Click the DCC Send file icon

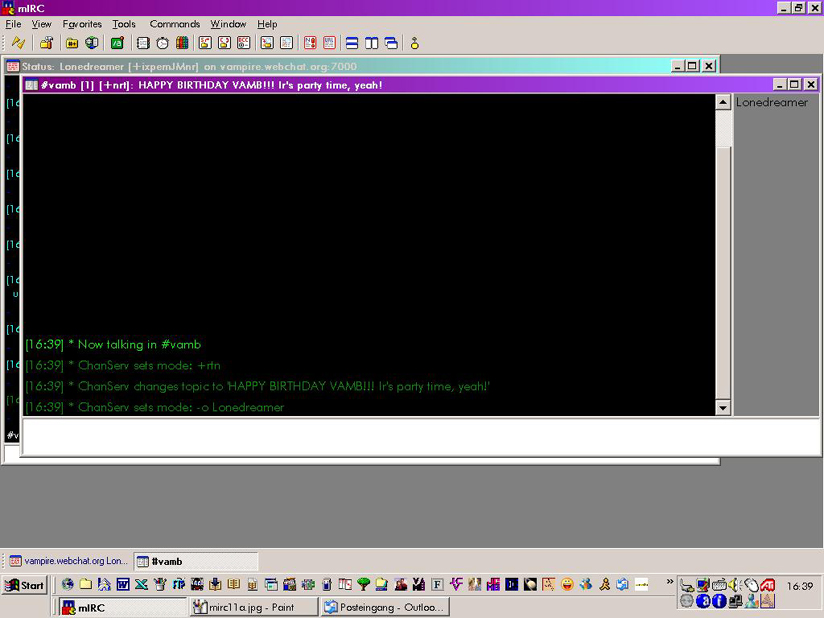(x=205, y=43)
